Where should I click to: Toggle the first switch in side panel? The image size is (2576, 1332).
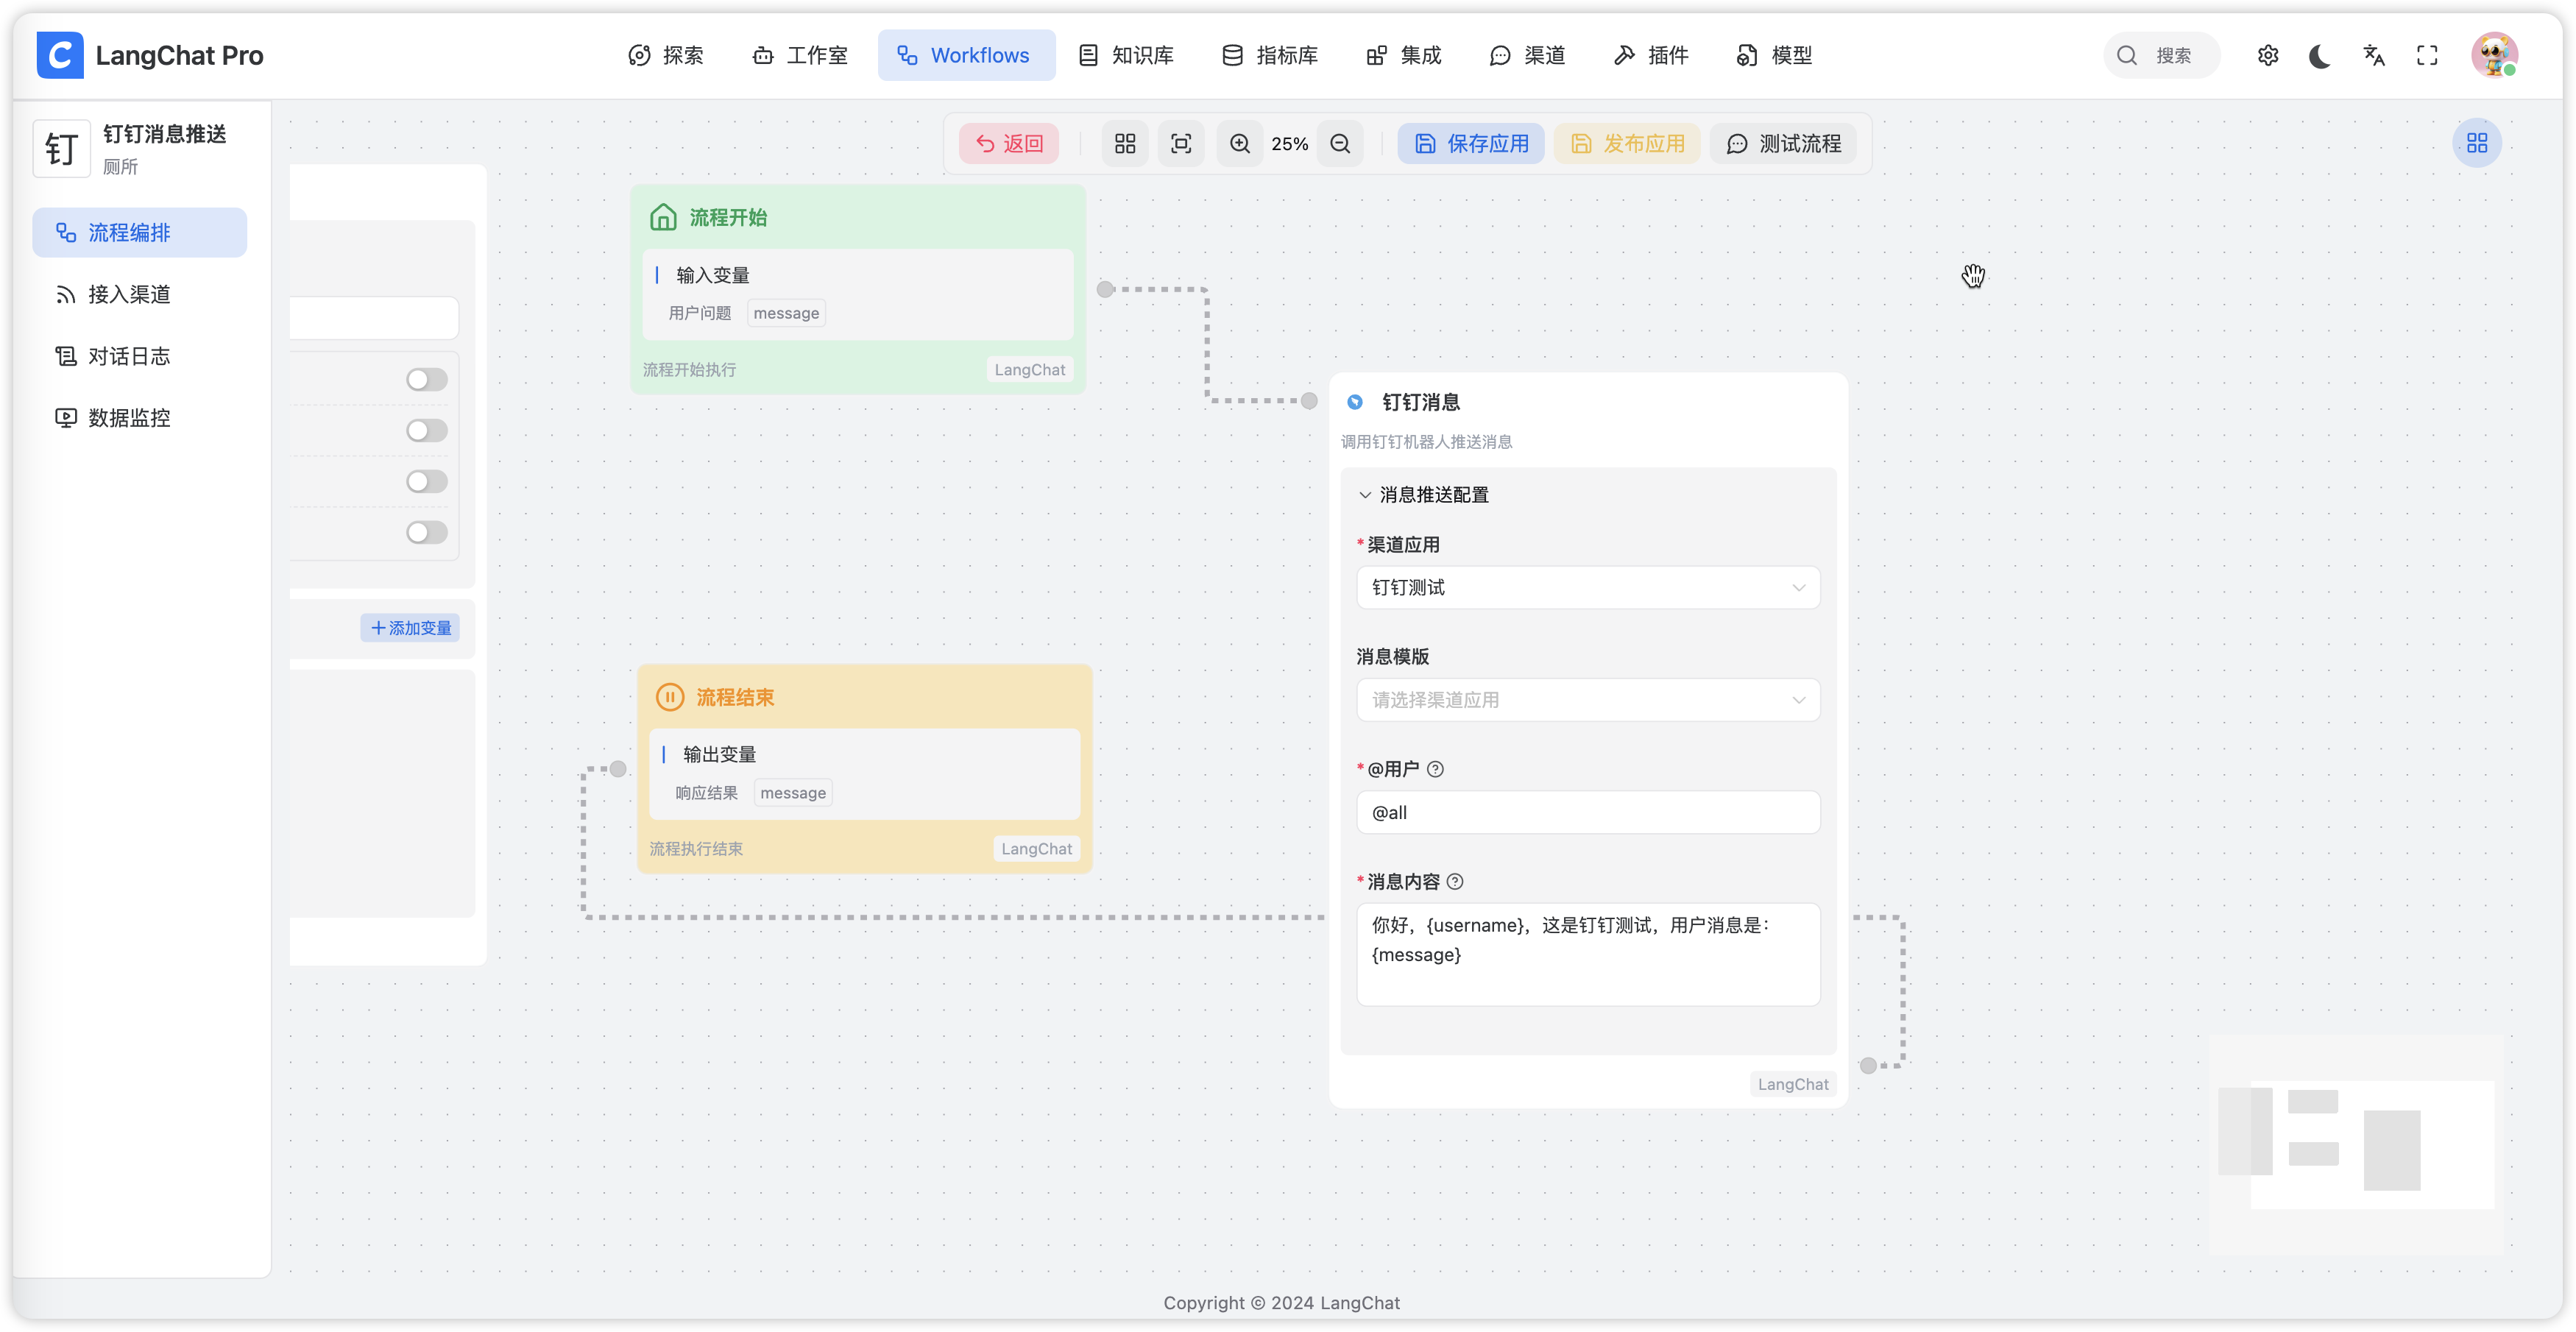[426, 380]
